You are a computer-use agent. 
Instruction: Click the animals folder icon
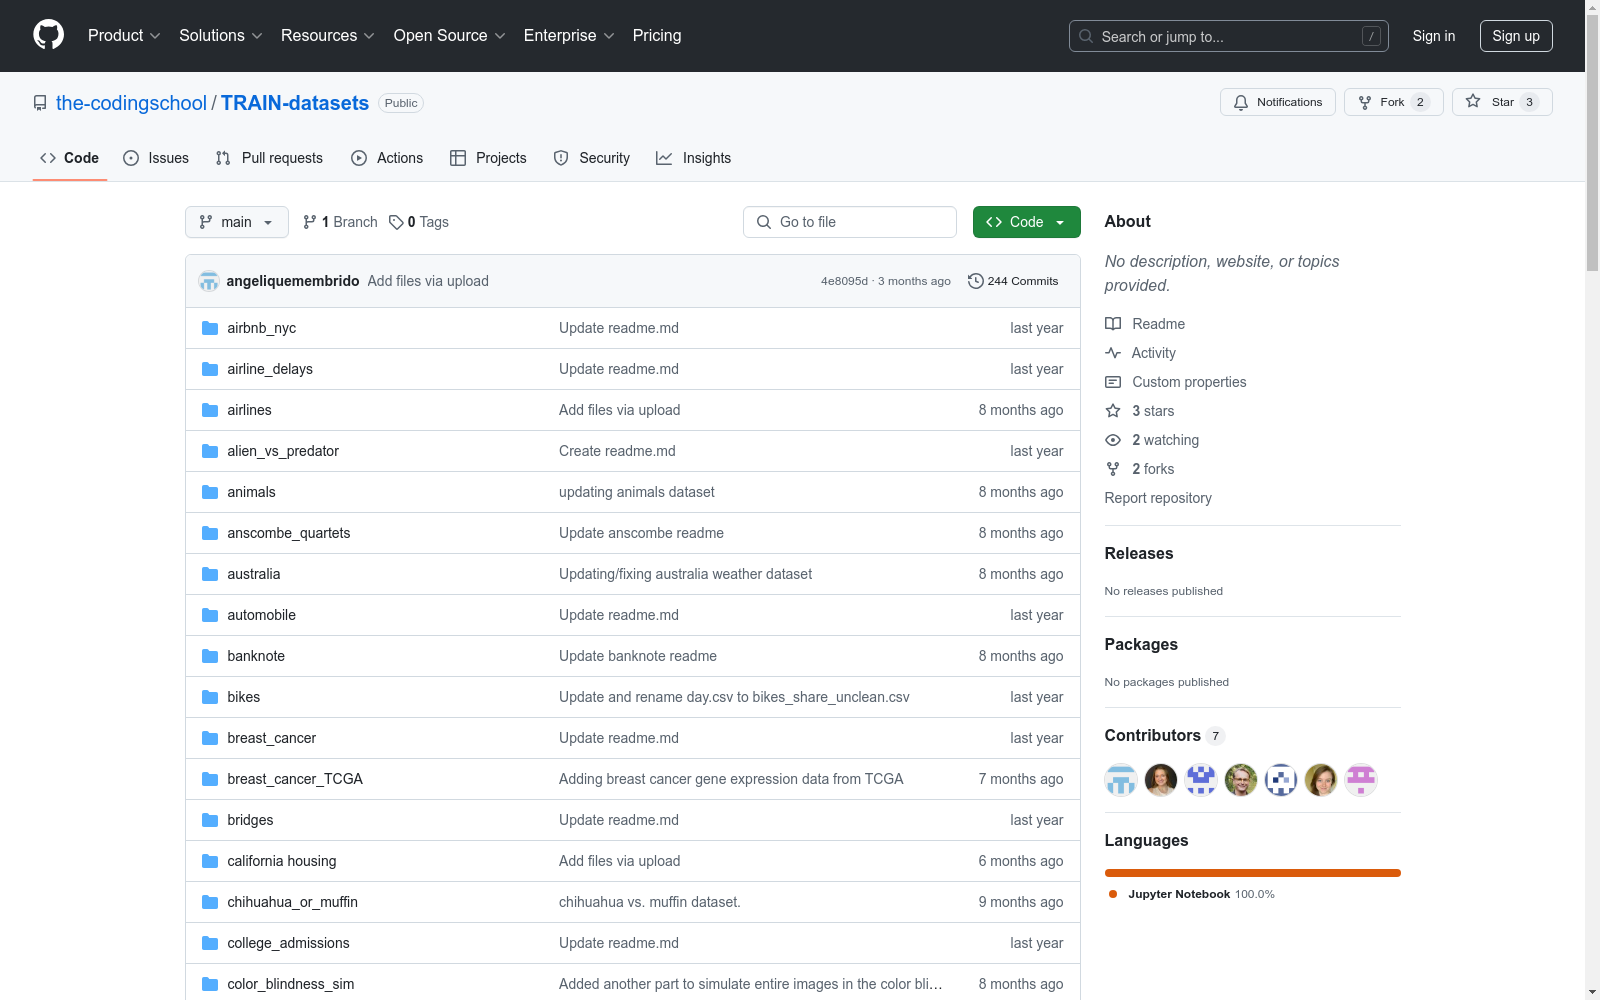pyautogui.click(x=210, y=492)
